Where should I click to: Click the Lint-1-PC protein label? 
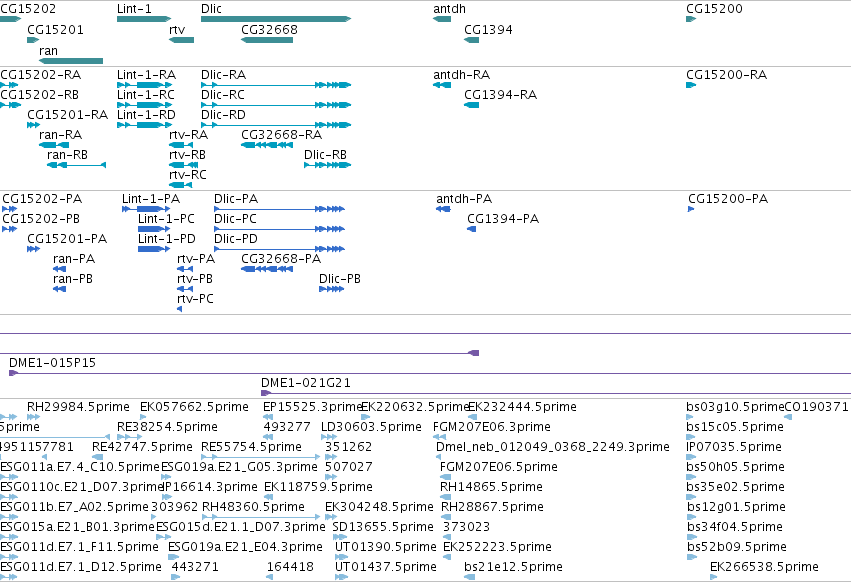(x=166, y=219)
